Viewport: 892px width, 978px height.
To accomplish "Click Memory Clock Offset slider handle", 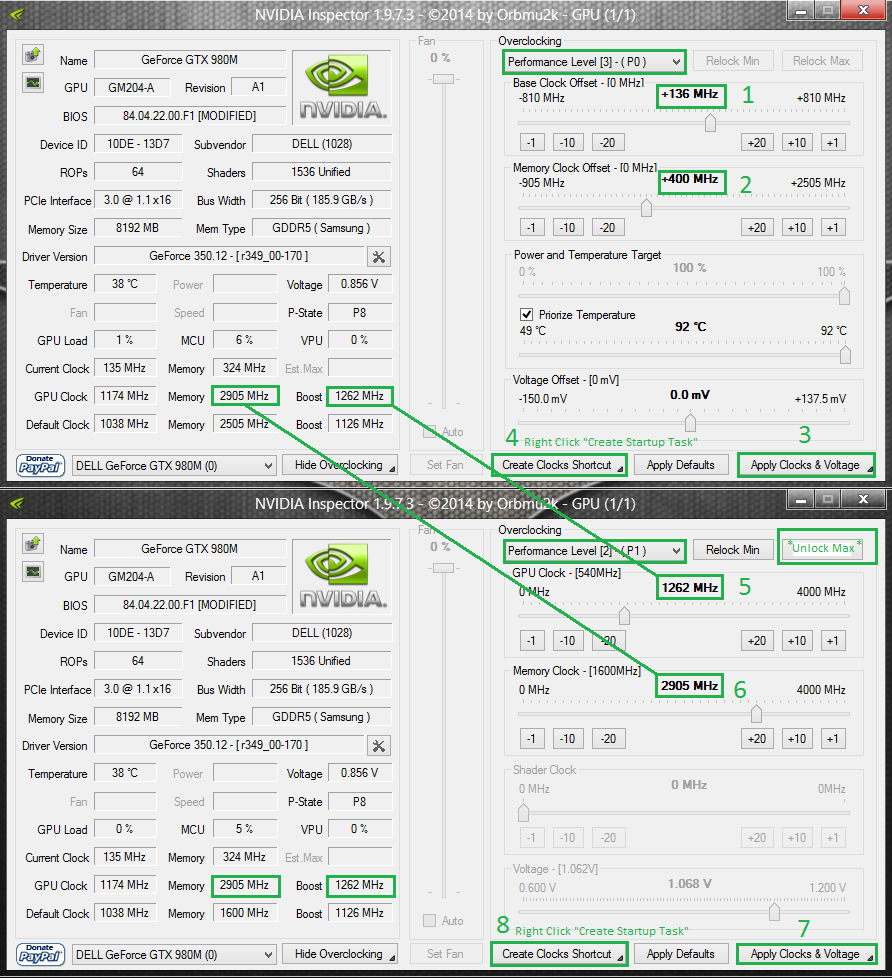I will click(646, 207).
